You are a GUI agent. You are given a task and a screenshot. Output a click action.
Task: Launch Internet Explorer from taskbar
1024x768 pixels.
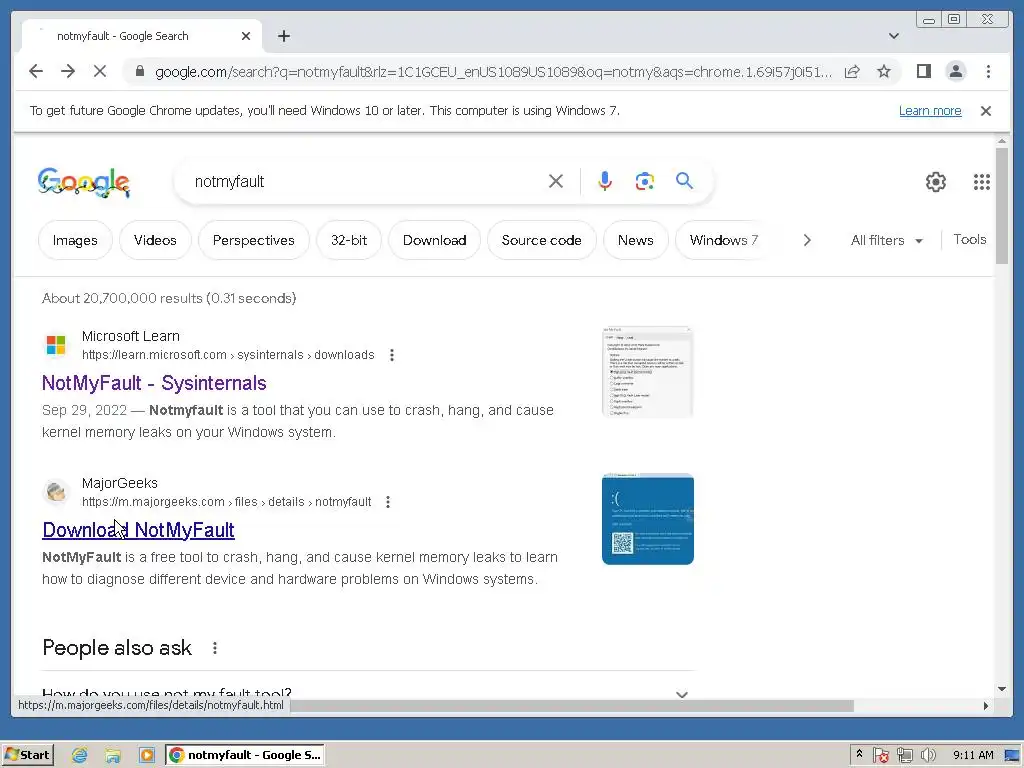click(80, 755)
